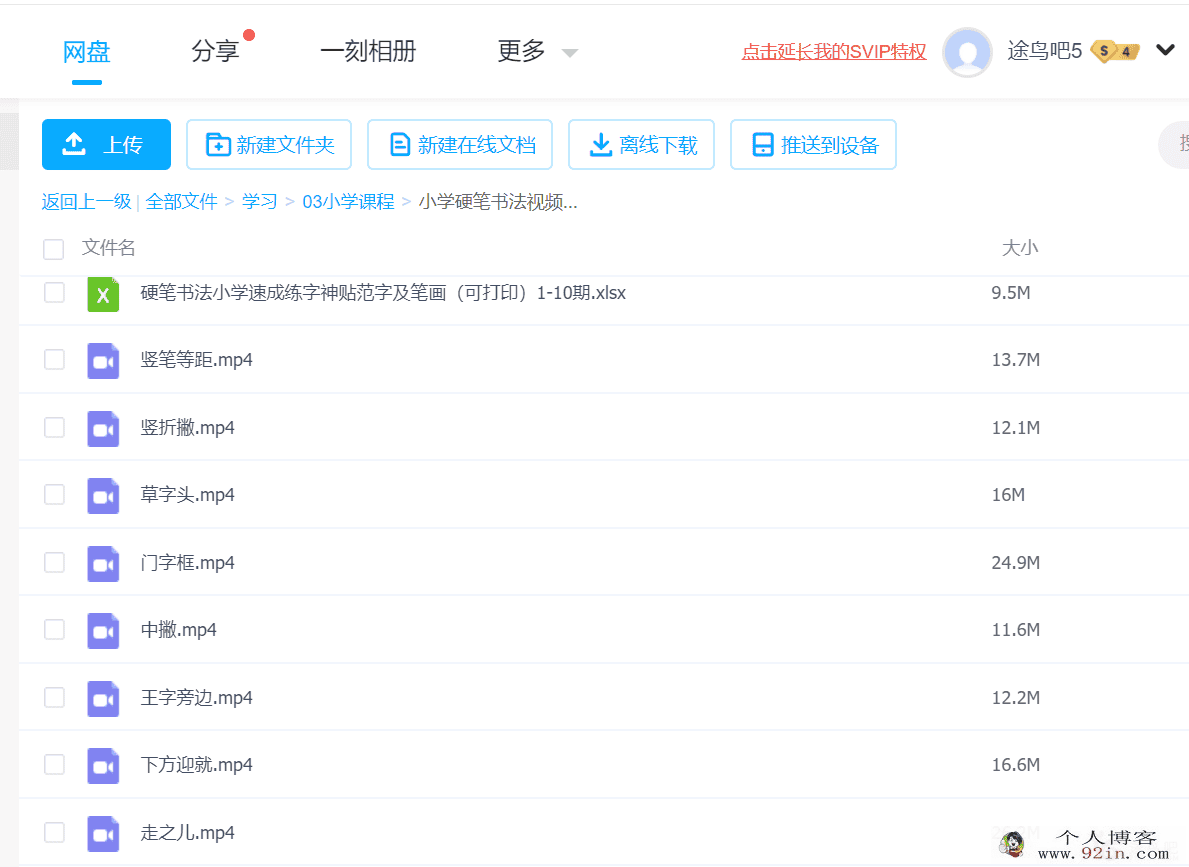
Task: Check the box beside 中撇.mp4
Action: 55,630
